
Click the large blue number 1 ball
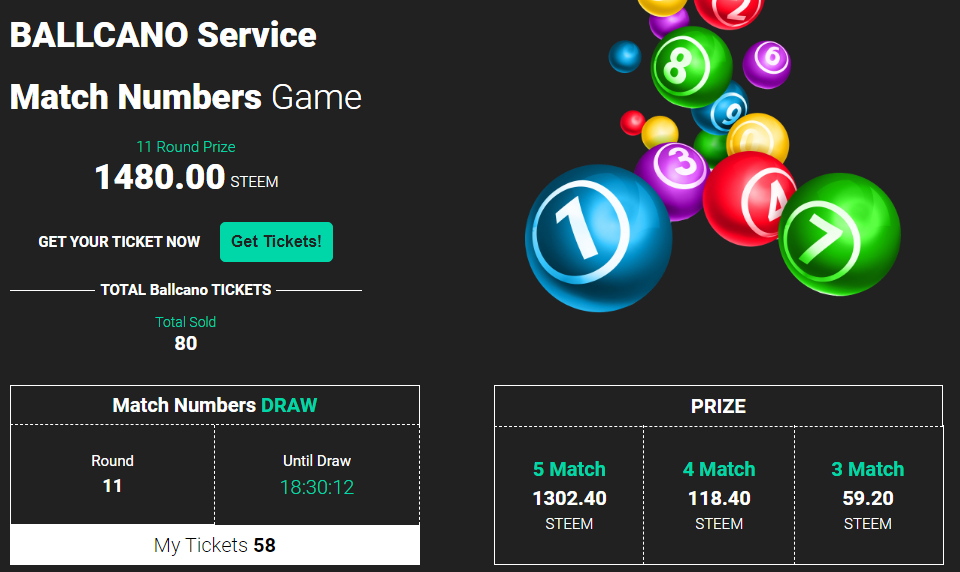tap(598, 238)
